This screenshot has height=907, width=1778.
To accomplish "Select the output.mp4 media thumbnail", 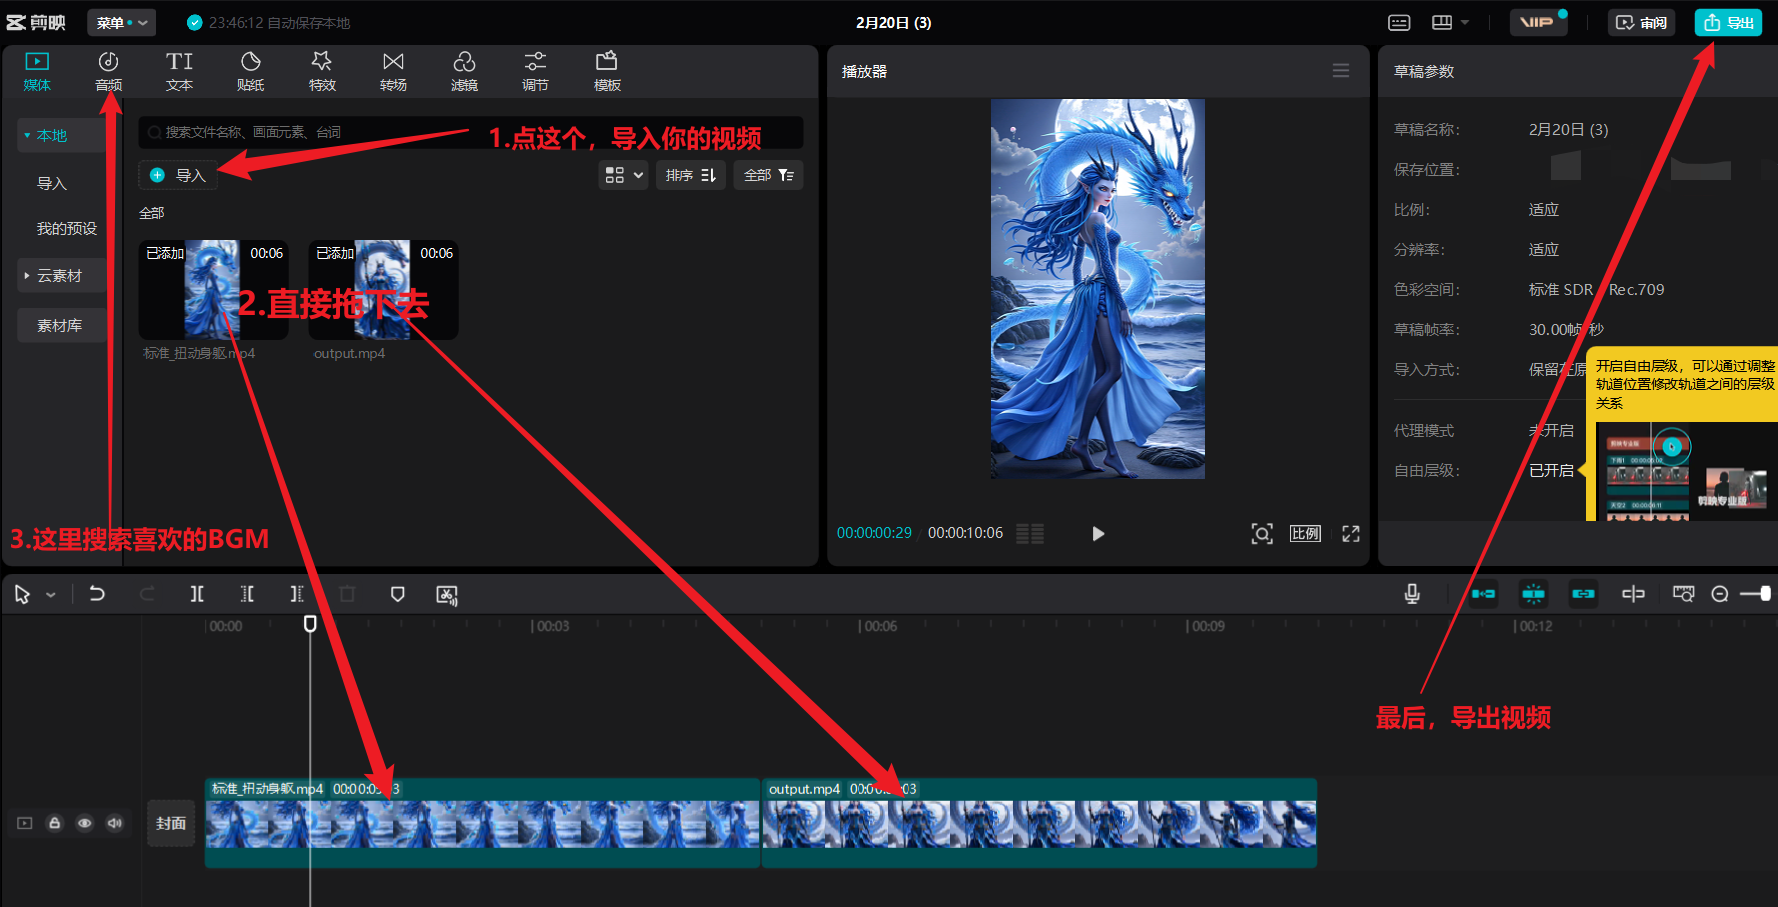I will pyautogui.click(x=383, y=289).
